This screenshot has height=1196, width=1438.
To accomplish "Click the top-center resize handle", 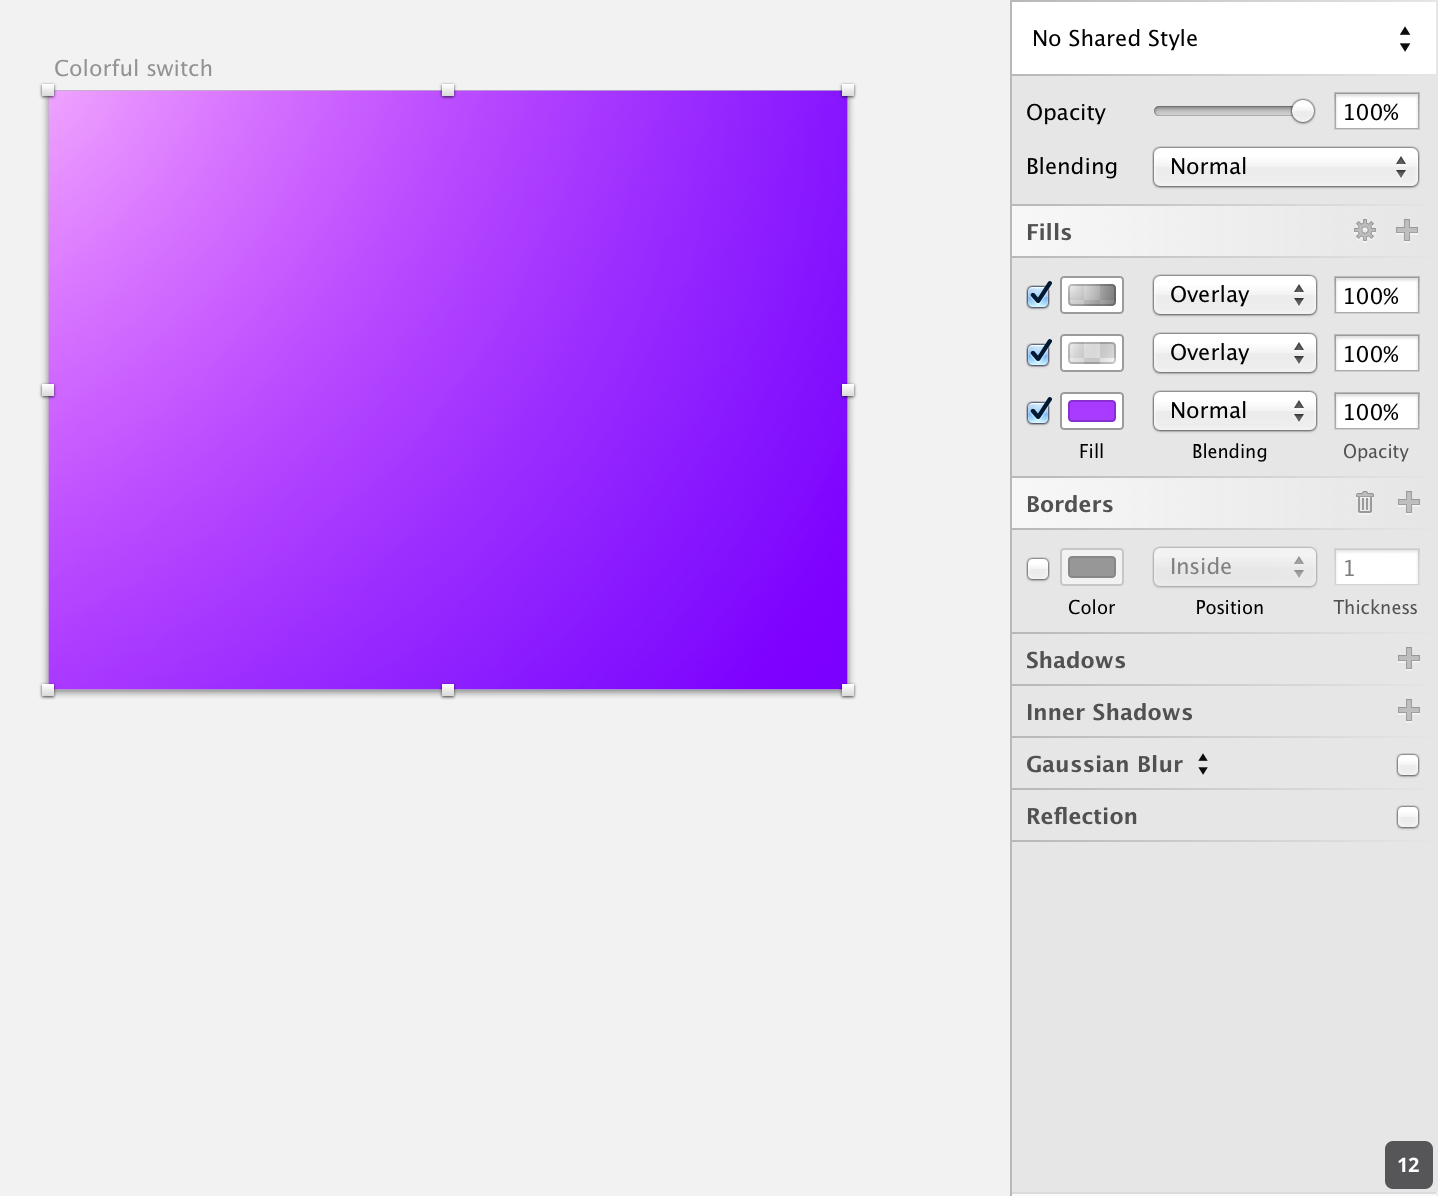I will 448,90.
